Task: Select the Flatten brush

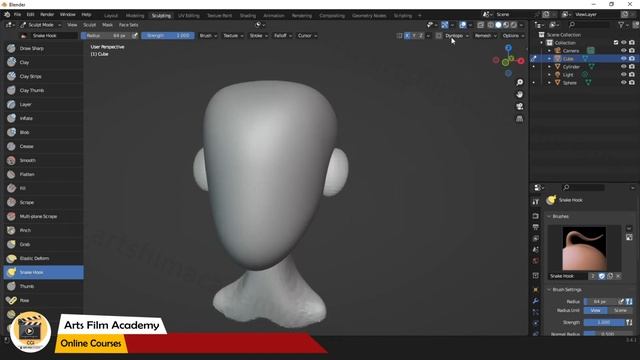Action: 43,174
